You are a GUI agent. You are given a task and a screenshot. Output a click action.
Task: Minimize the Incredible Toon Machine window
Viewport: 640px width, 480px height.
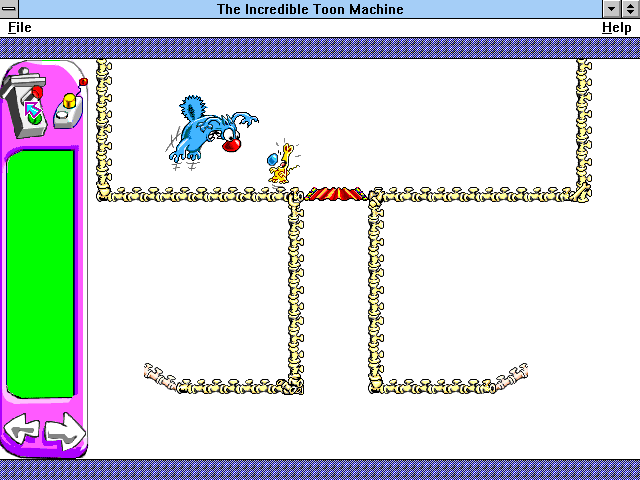[x=611, y=9]
